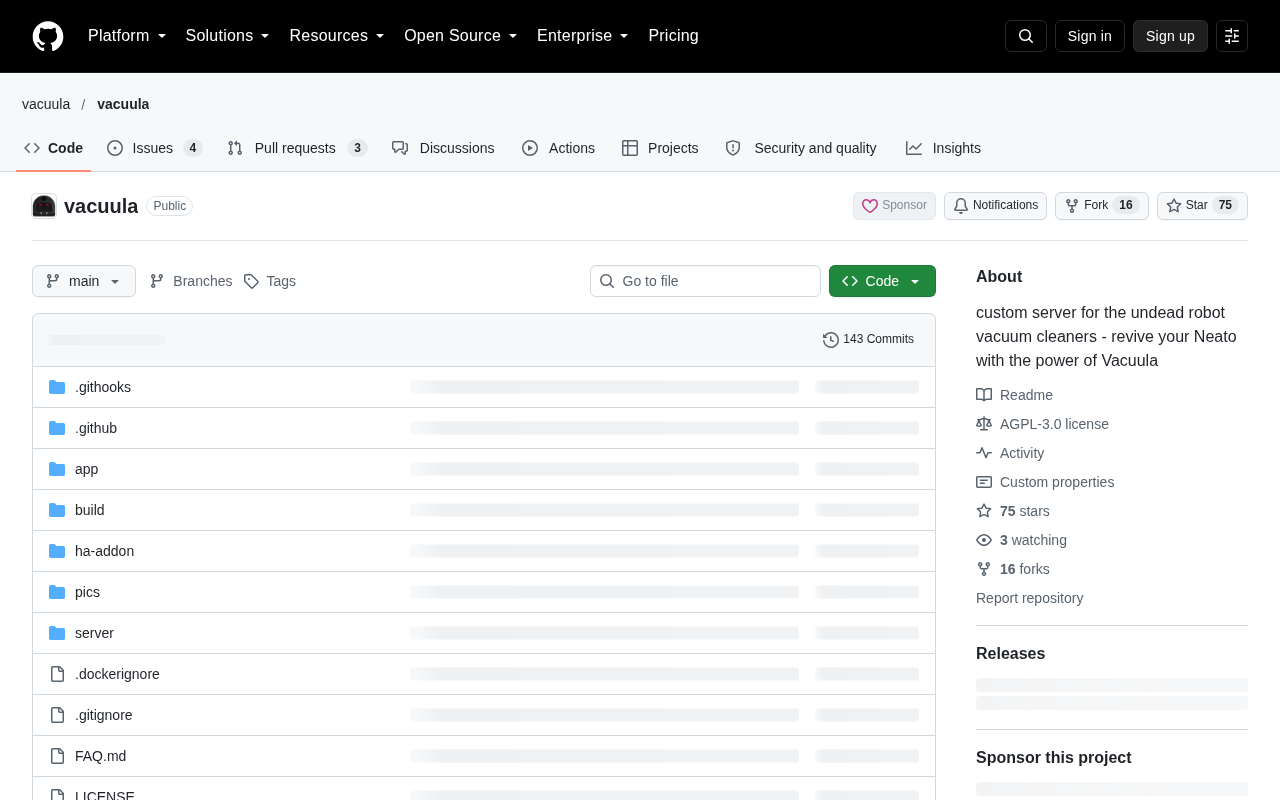
Task: Open appearance settings sliders icon
Action: click(1232, 36)
